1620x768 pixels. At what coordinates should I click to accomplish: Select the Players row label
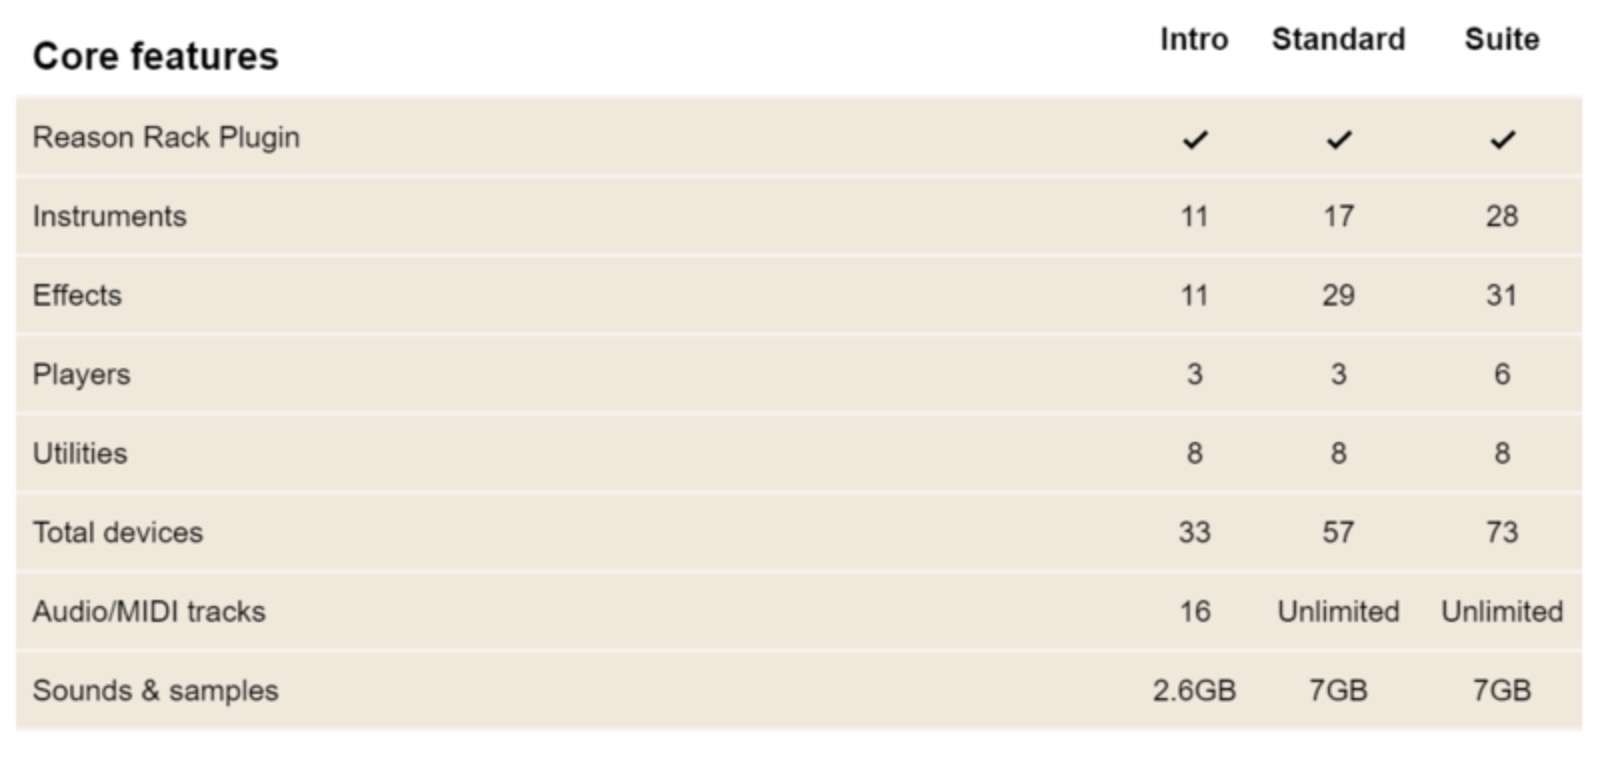[x=81, y=374]
